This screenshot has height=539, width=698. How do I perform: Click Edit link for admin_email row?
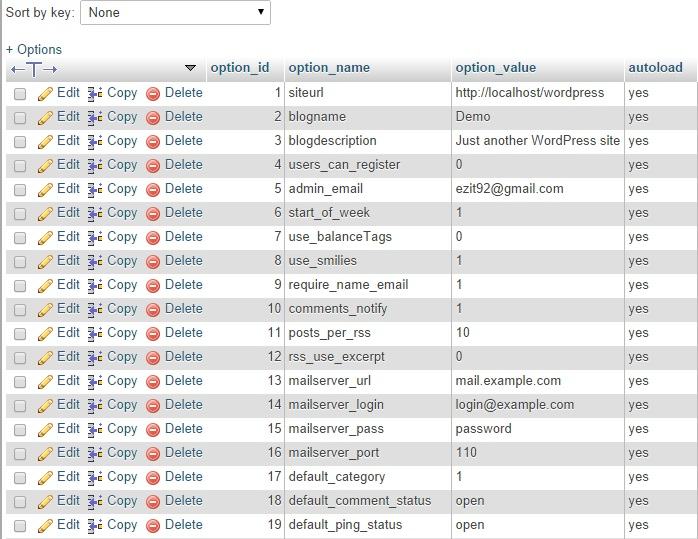[68, 189]
